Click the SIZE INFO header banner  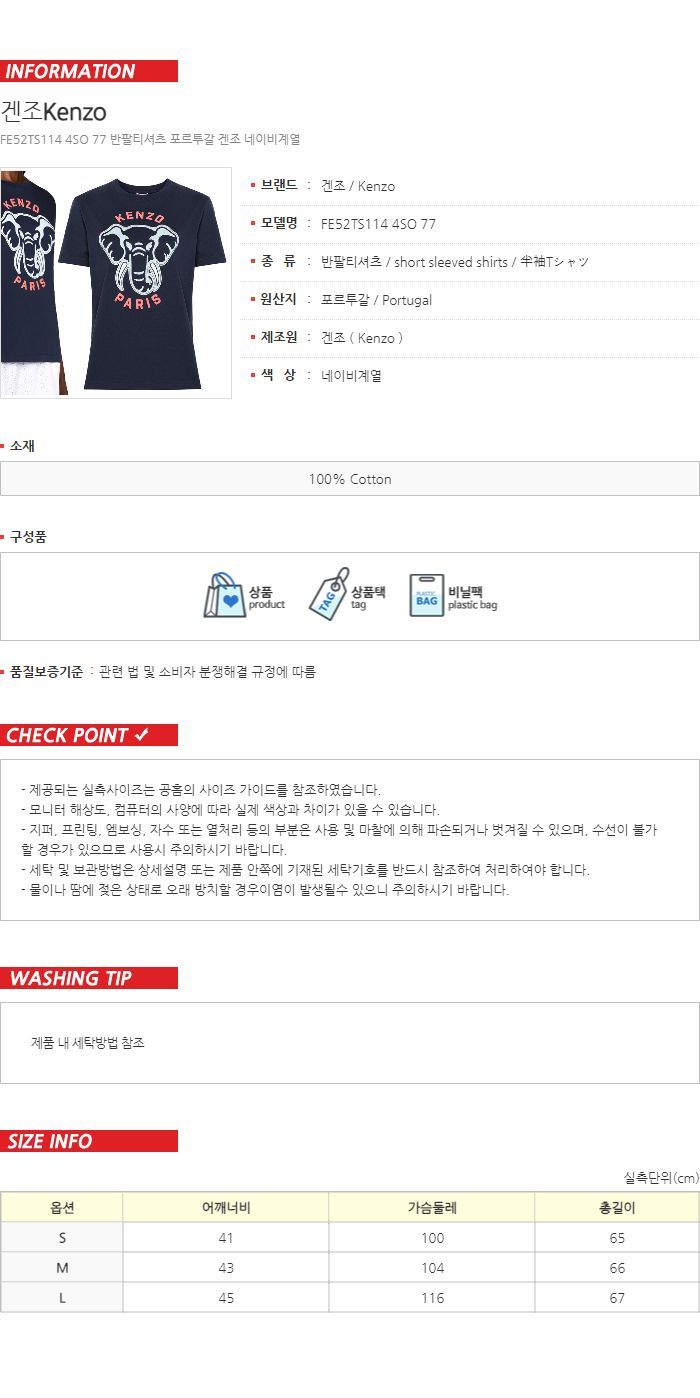[x=89, y=1141]
